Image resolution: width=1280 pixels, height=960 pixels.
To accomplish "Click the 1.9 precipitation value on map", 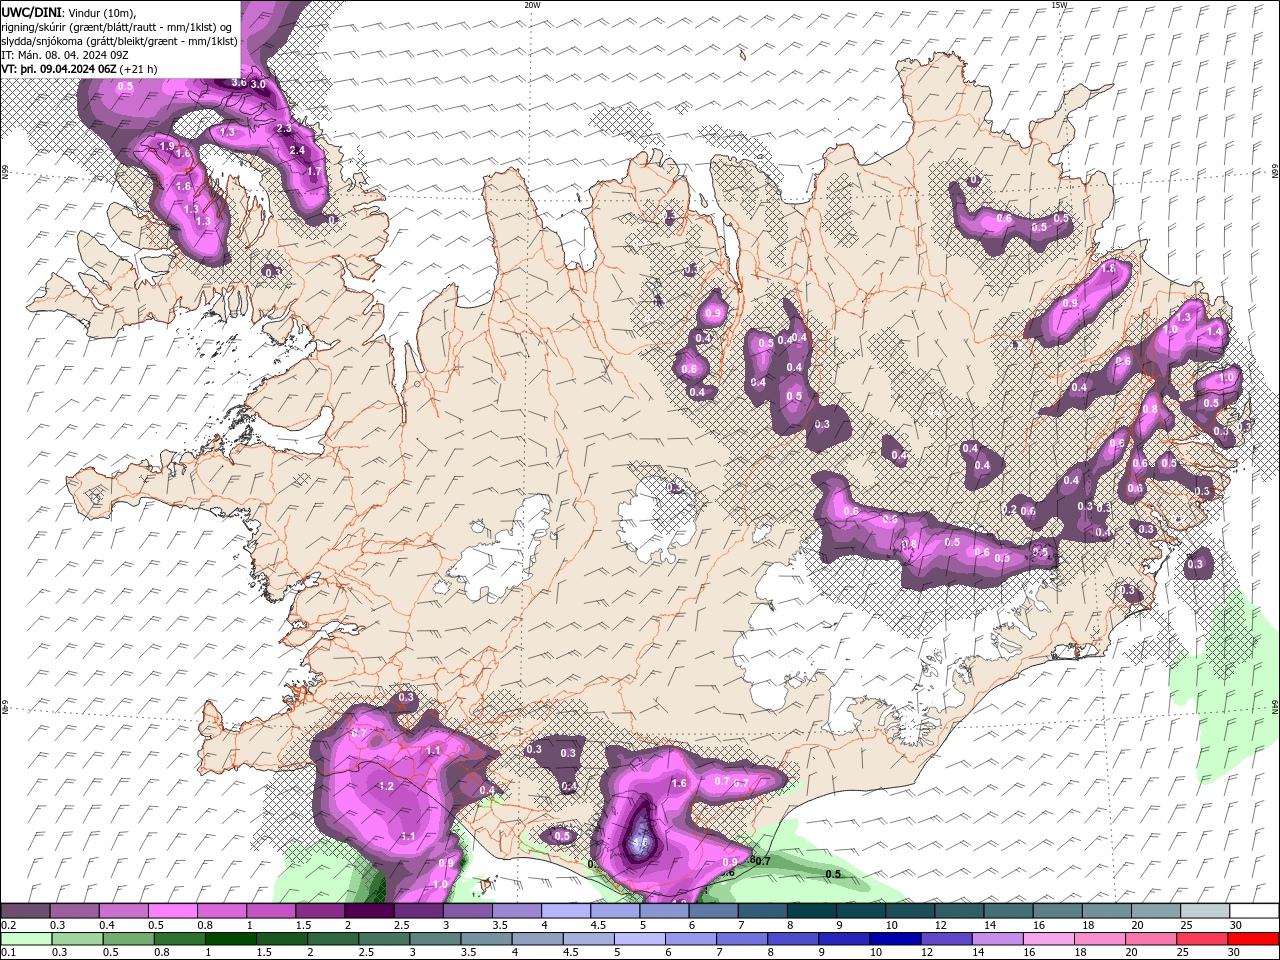I will click(x=167, y=146).
